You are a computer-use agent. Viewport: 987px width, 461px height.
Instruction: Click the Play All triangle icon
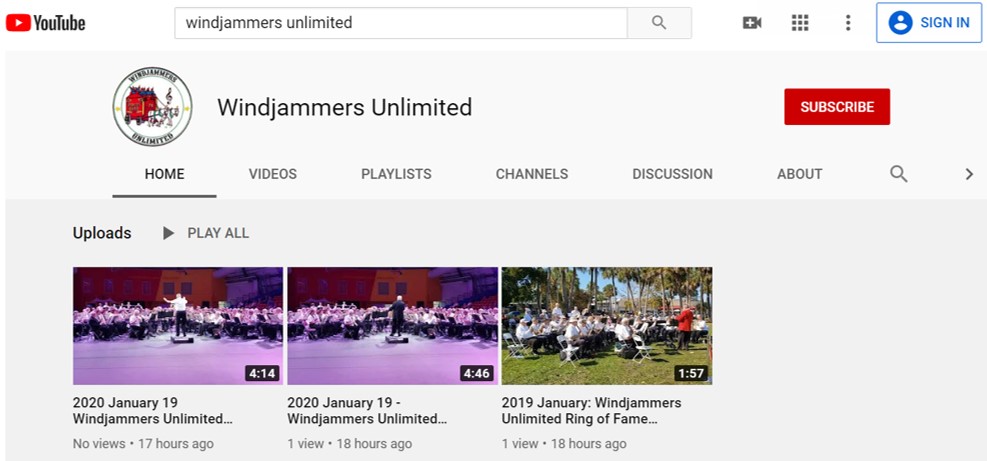pyautogui.click(x=168, y=233)
